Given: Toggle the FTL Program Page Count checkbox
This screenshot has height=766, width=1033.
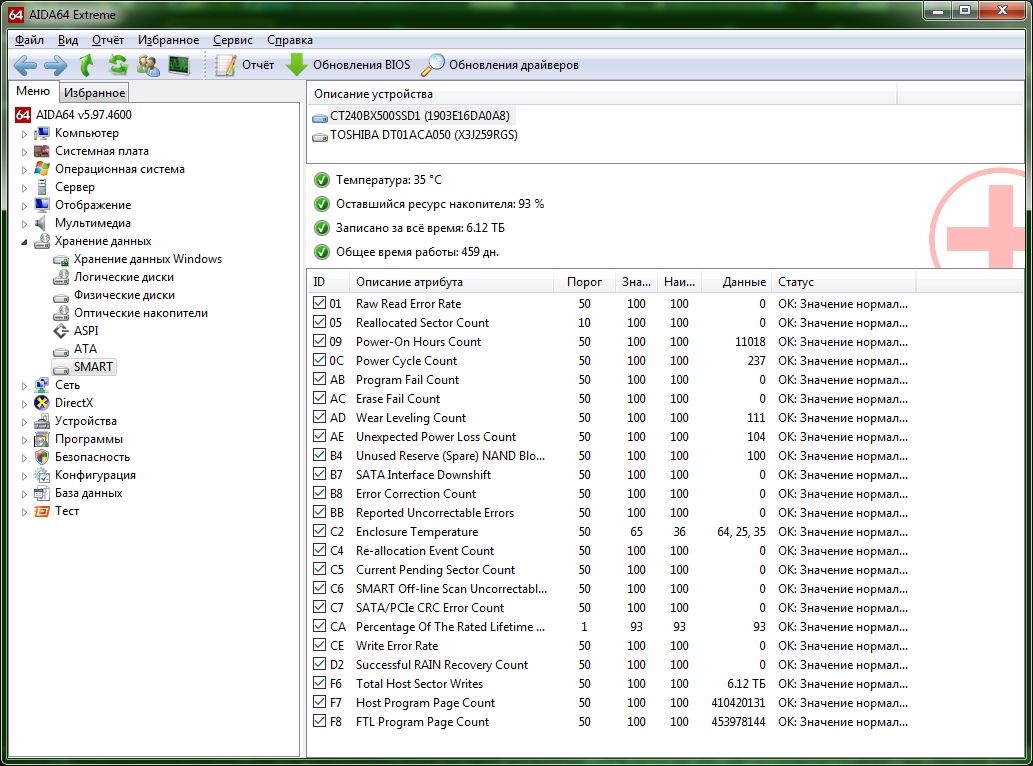Looking at the screenshot, I should tap(319, 722).
